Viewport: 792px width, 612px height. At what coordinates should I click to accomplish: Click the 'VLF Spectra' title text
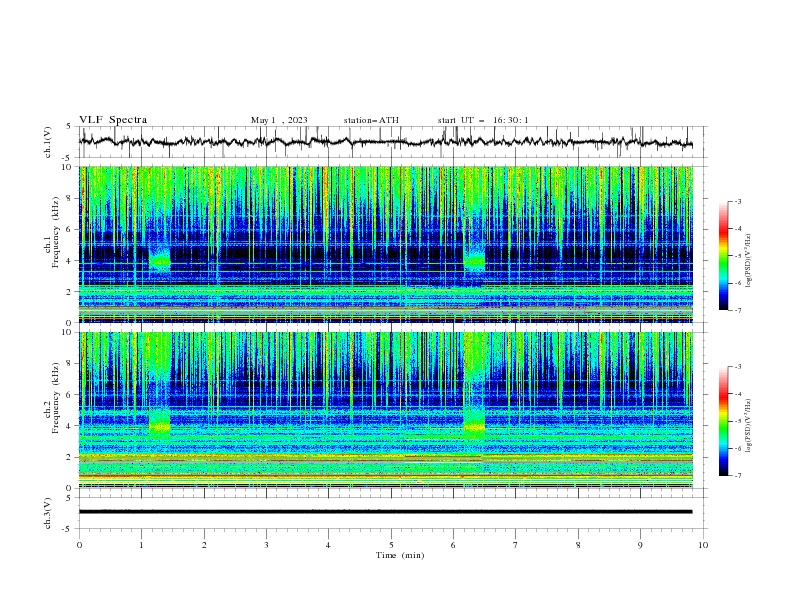tap(113, 120)
